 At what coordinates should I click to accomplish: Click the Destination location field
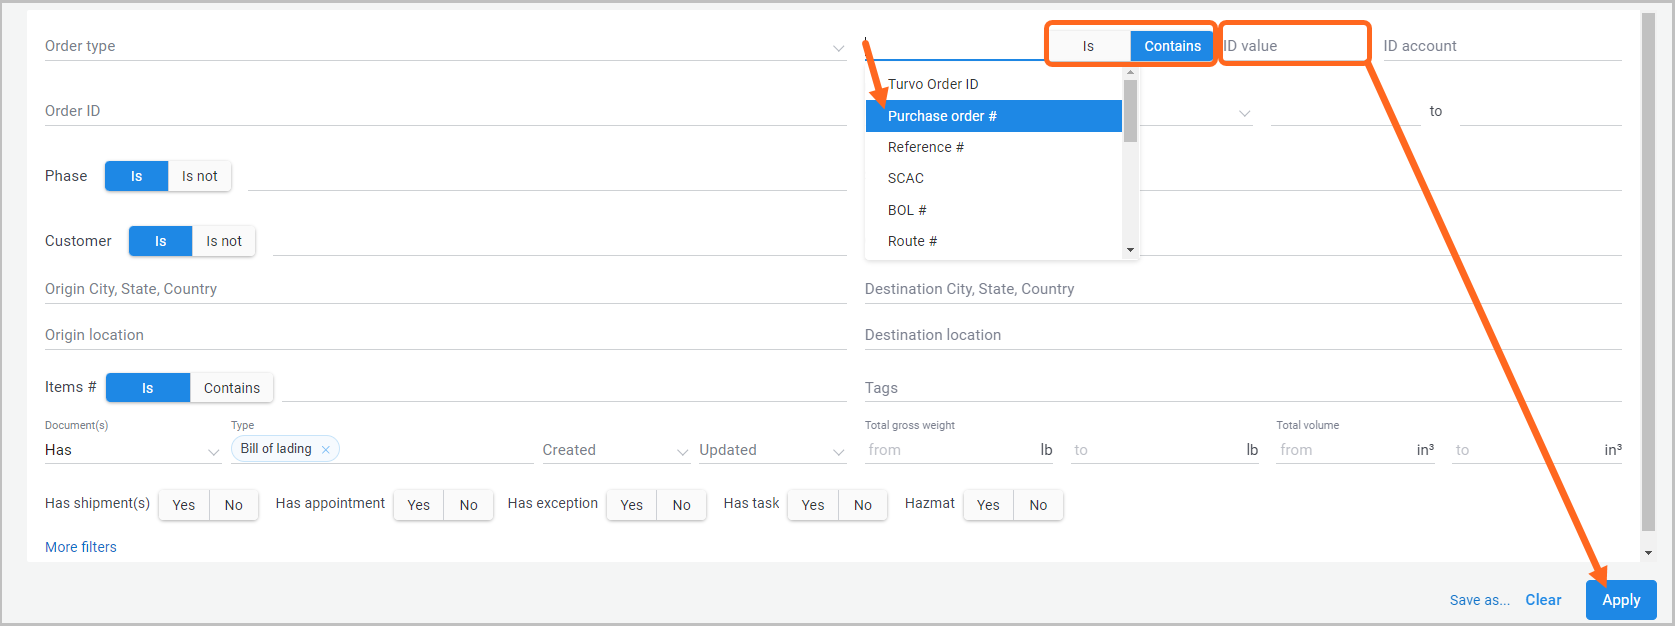point(1243,335)
